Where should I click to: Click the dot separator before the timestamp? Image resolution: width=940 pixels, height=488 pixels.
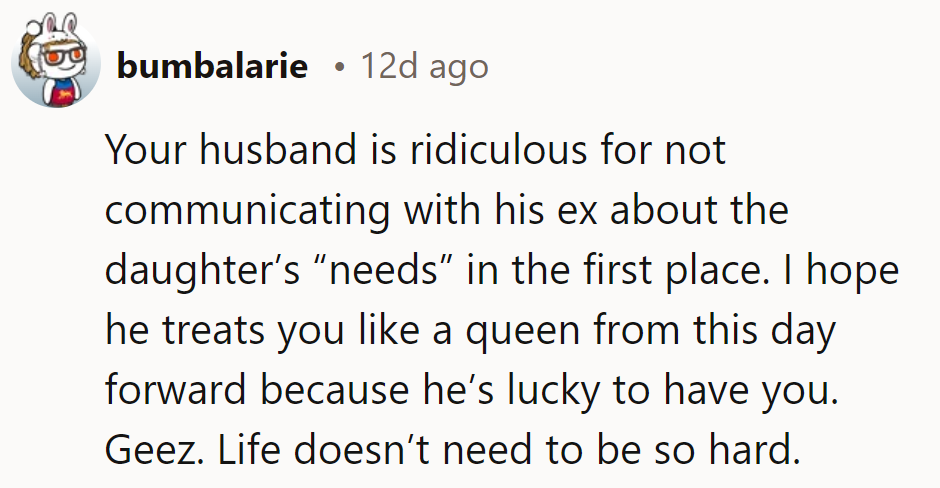[340, 67]
